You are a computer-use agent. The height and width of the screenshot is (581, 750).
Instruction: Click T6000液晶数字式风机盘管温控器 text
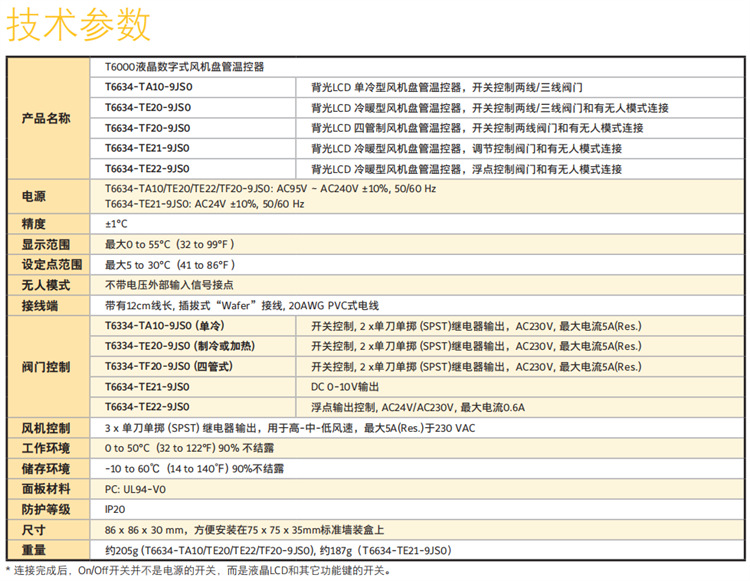pyautogui.click(x=185, y=67)
